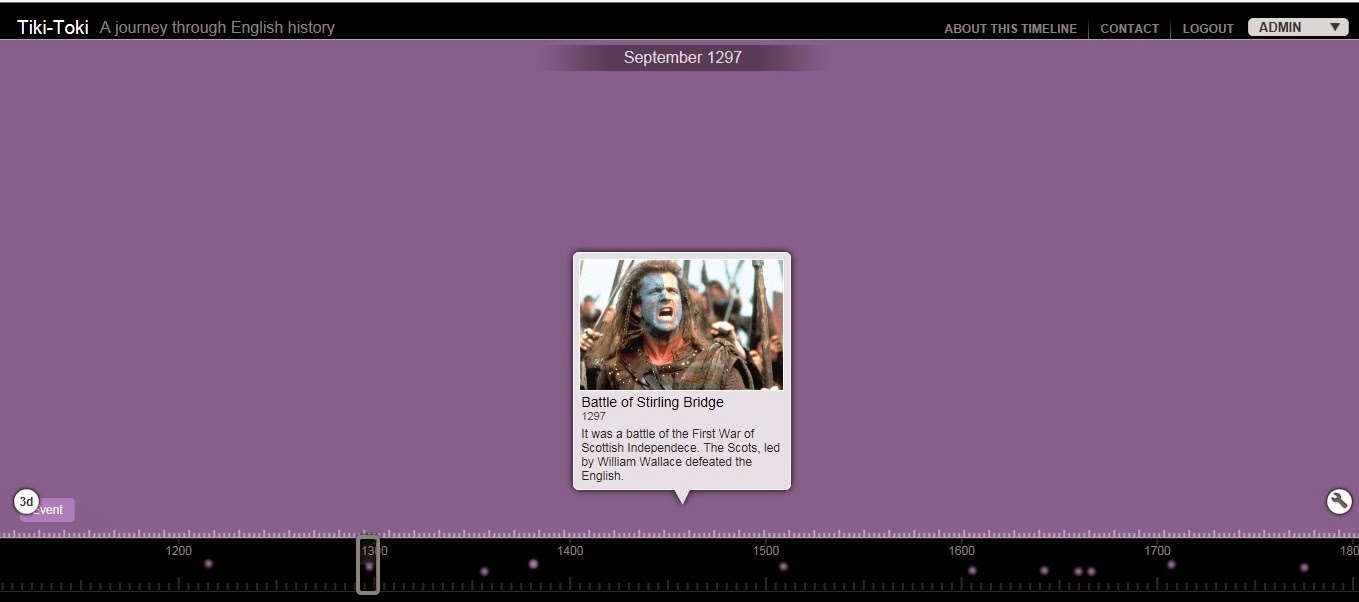
Task: Select the event dot near 1215
Action: [208, 563]
